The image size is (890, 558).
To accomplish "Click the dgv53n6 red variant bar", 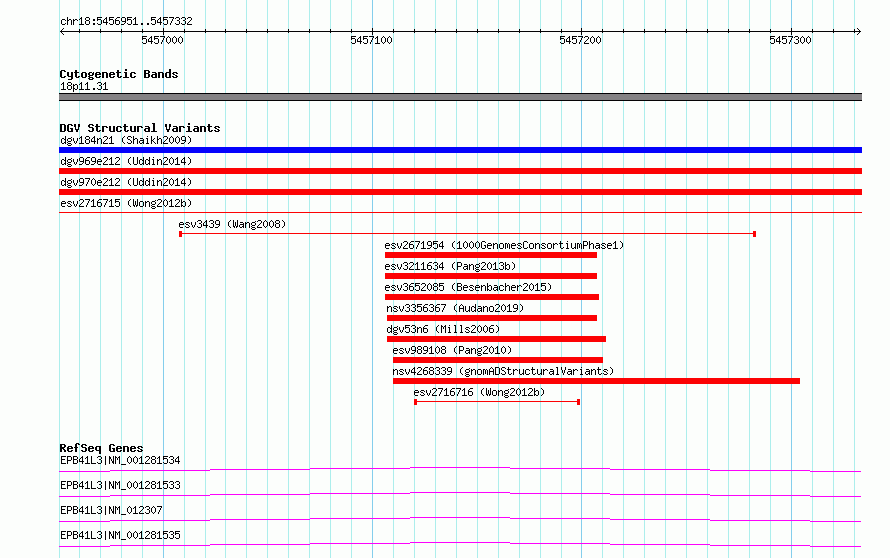I will click(497, 339).
